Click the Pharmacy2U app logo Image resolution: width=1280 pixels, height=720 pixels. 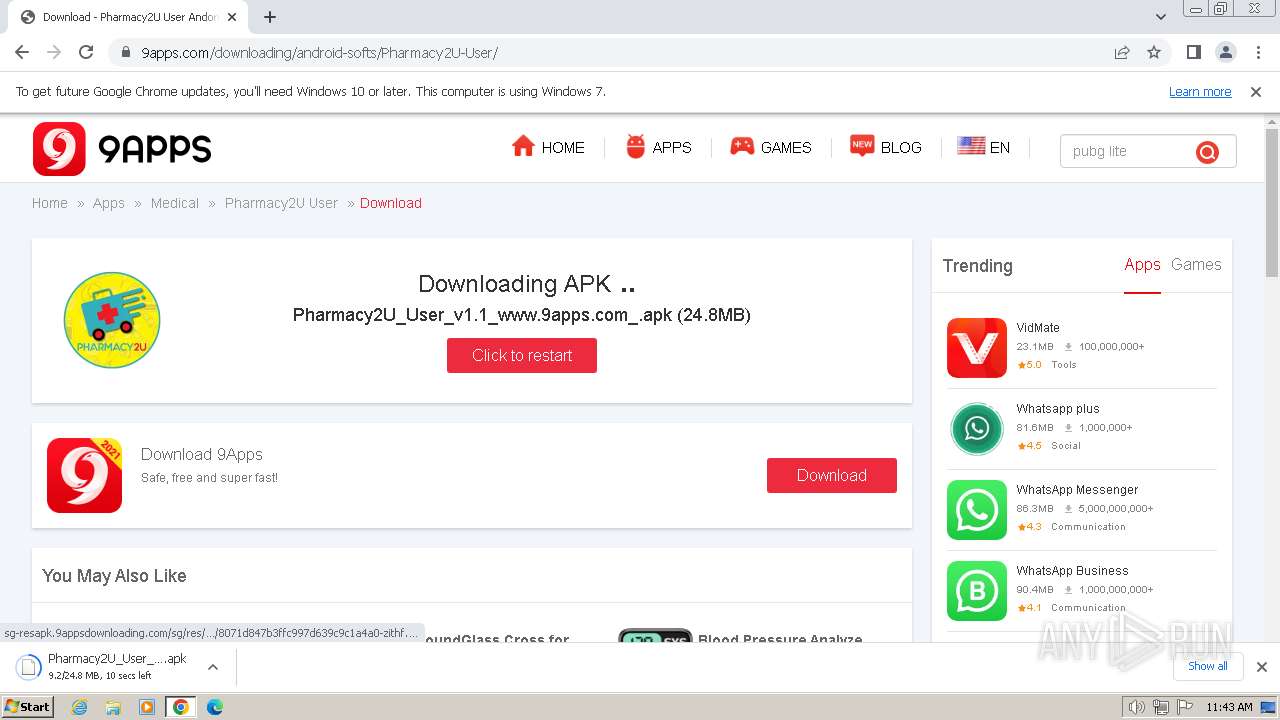[112, 320]
